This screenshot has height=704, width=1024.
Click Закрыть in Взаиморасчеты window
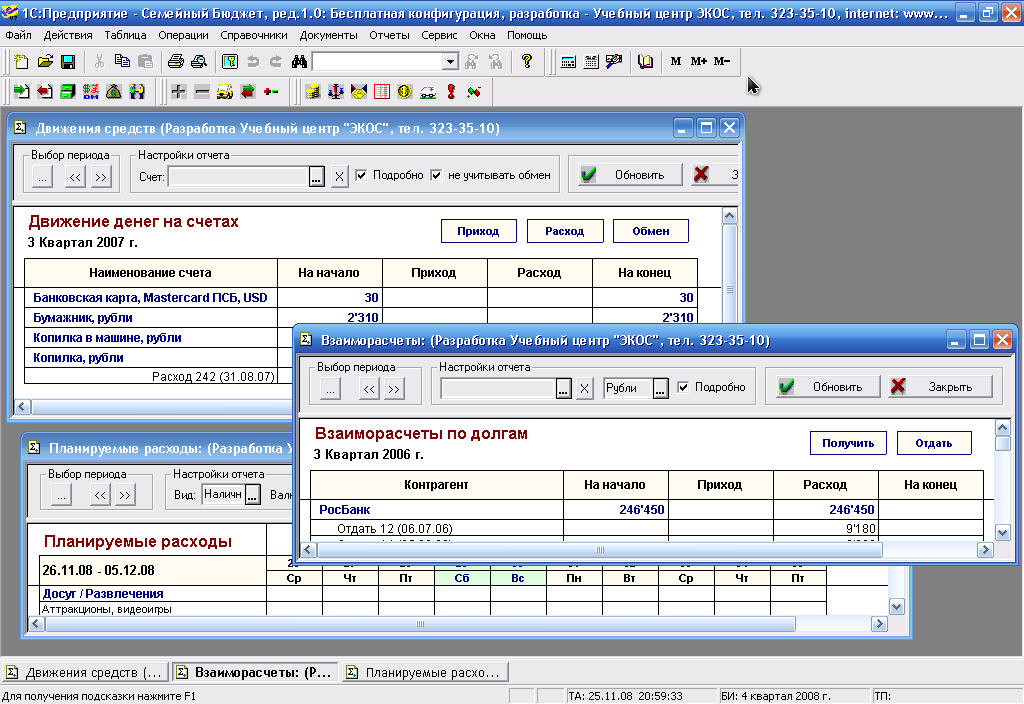(940, 387)
